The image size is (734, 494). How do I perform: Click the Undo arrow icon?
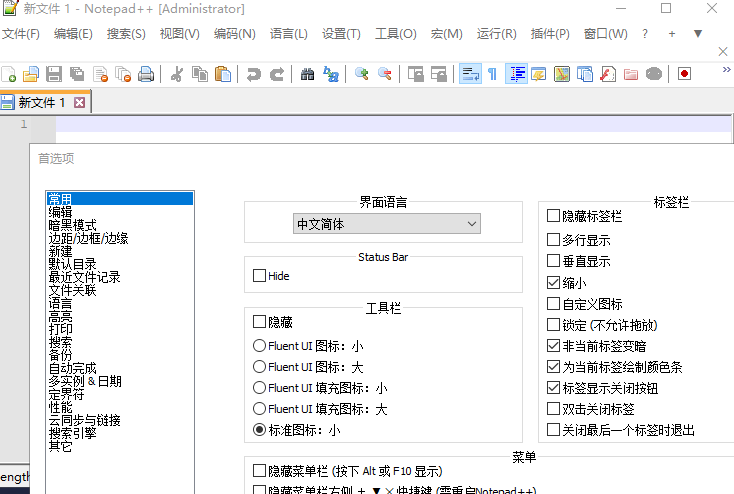pos(254,74)
